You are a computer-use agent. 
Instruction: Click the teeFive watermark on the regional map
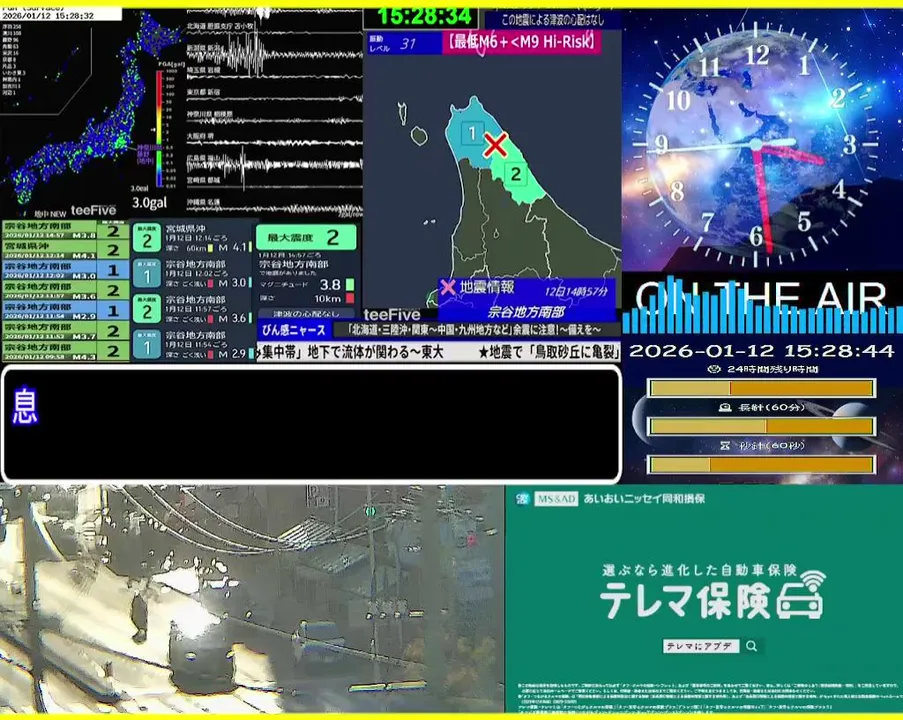pos(392,314)
